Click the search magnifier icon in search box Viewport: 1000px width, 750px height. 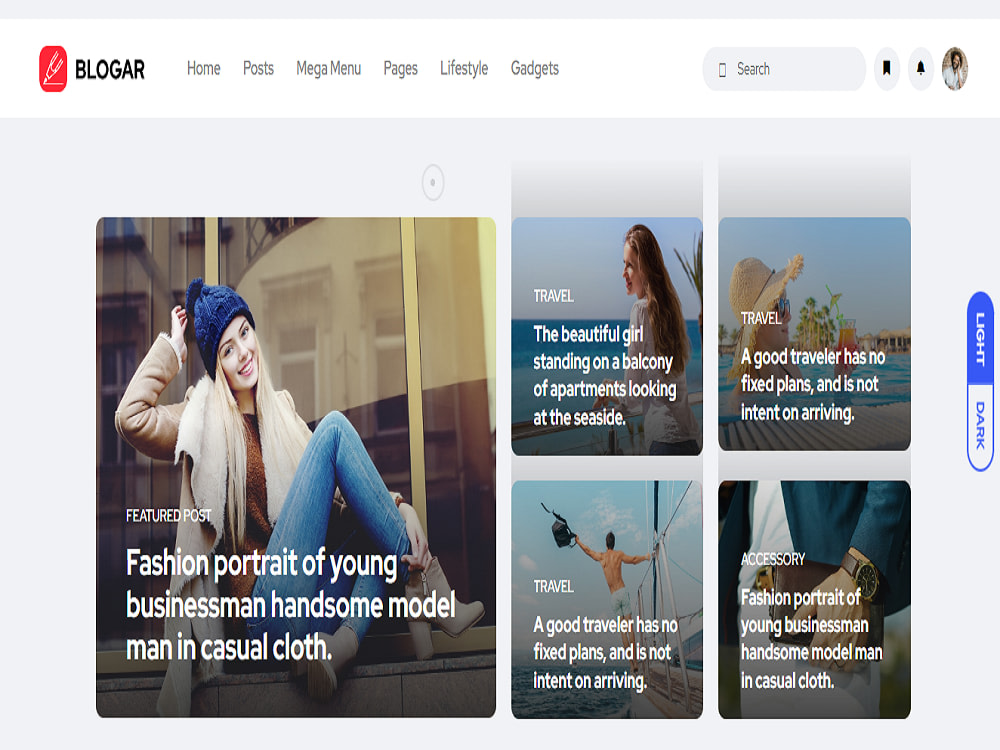[723, 70]
